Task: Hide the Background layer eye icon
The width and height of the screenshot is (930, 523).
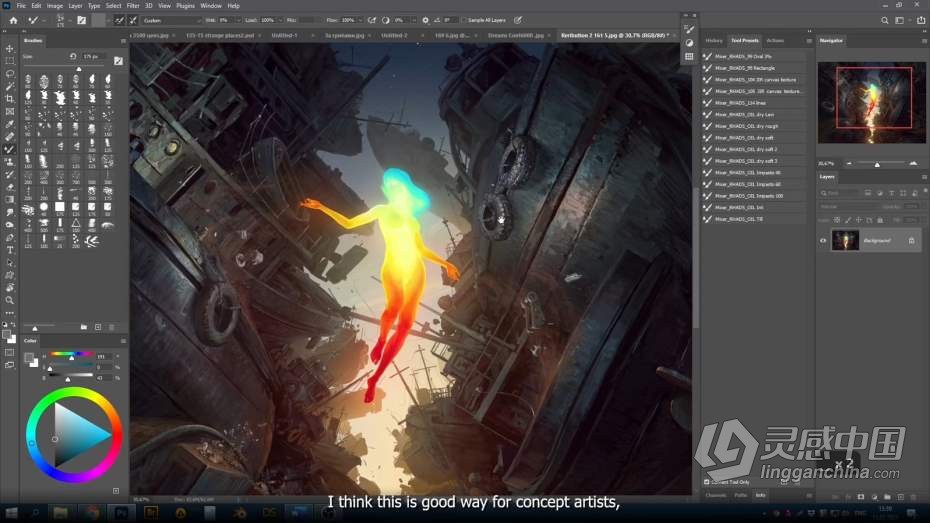Action: (823, 241)
